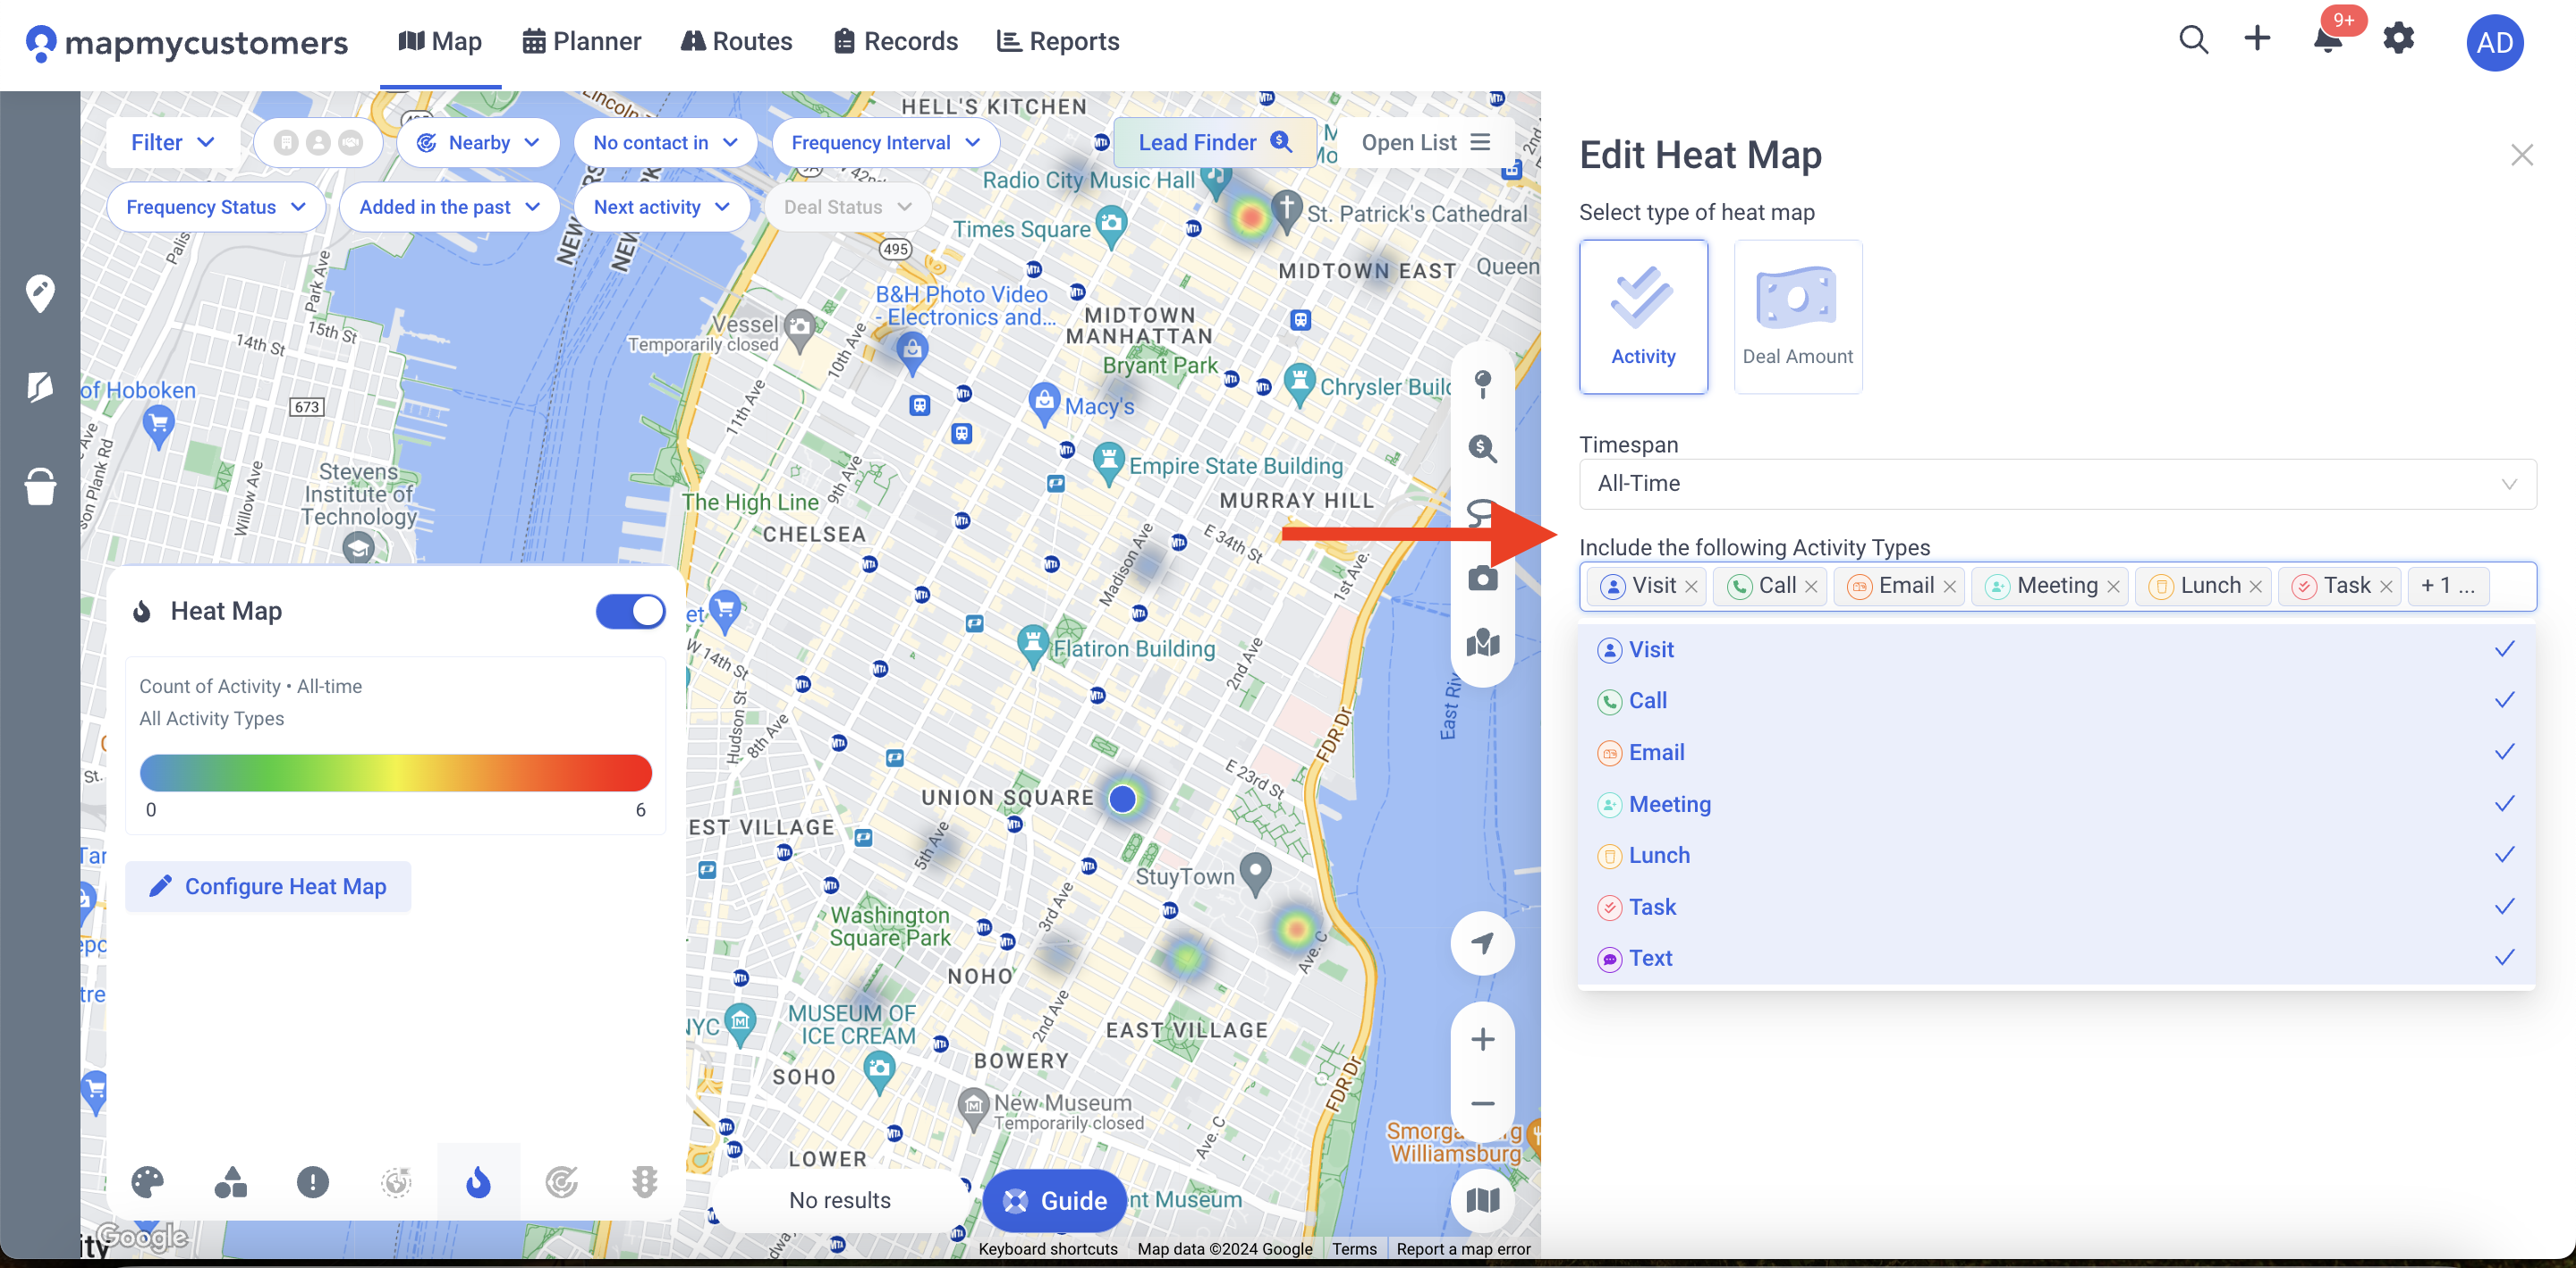Image resolution: width=2576 pixels, height=1268 pixels.
Task: Click the Report a map error link
Action: pos(1463,1249)
